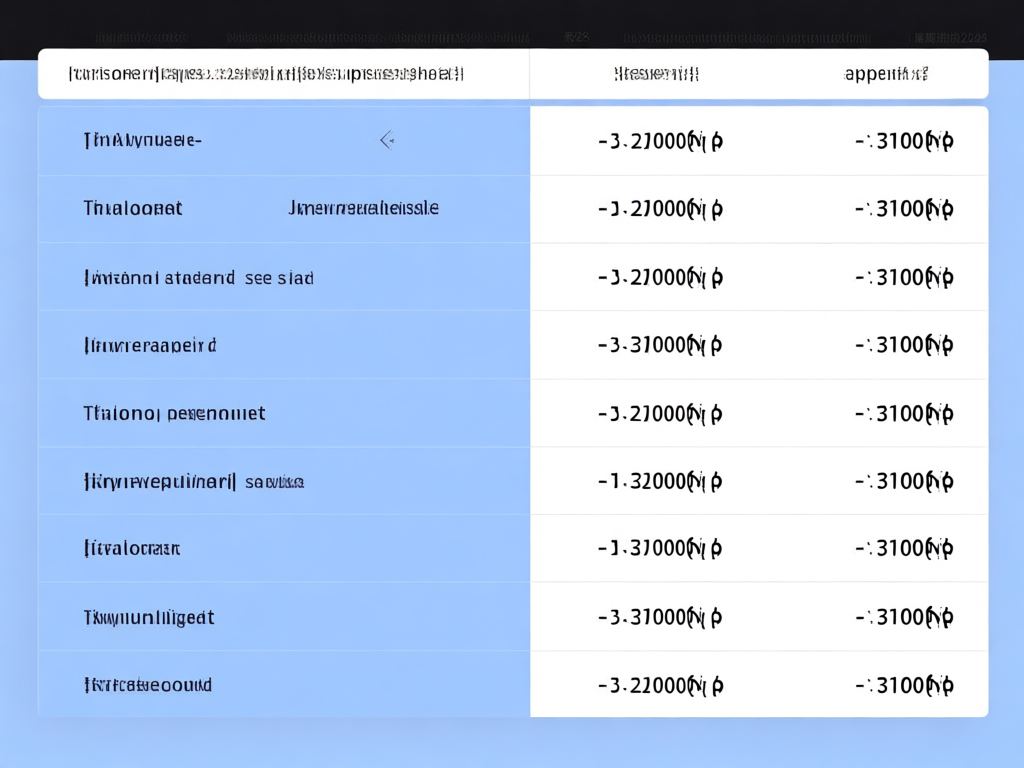Click the right column value in the fourth row
This screenshot has height=768, width=1024.
pyautogui.click(x=904, y=345)
